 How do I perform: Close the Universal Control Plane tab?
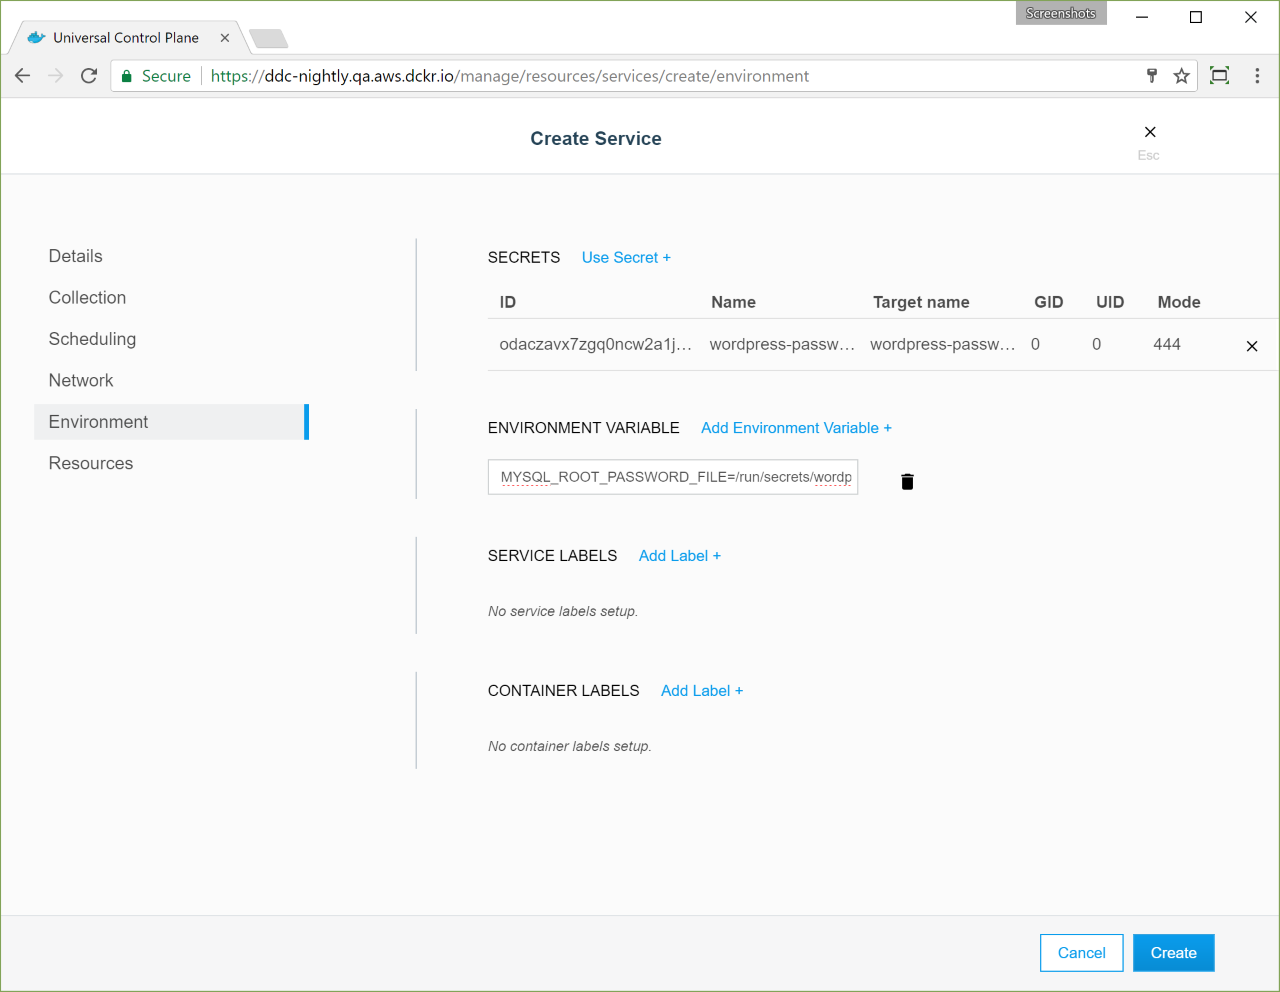[x=225, y=38]
